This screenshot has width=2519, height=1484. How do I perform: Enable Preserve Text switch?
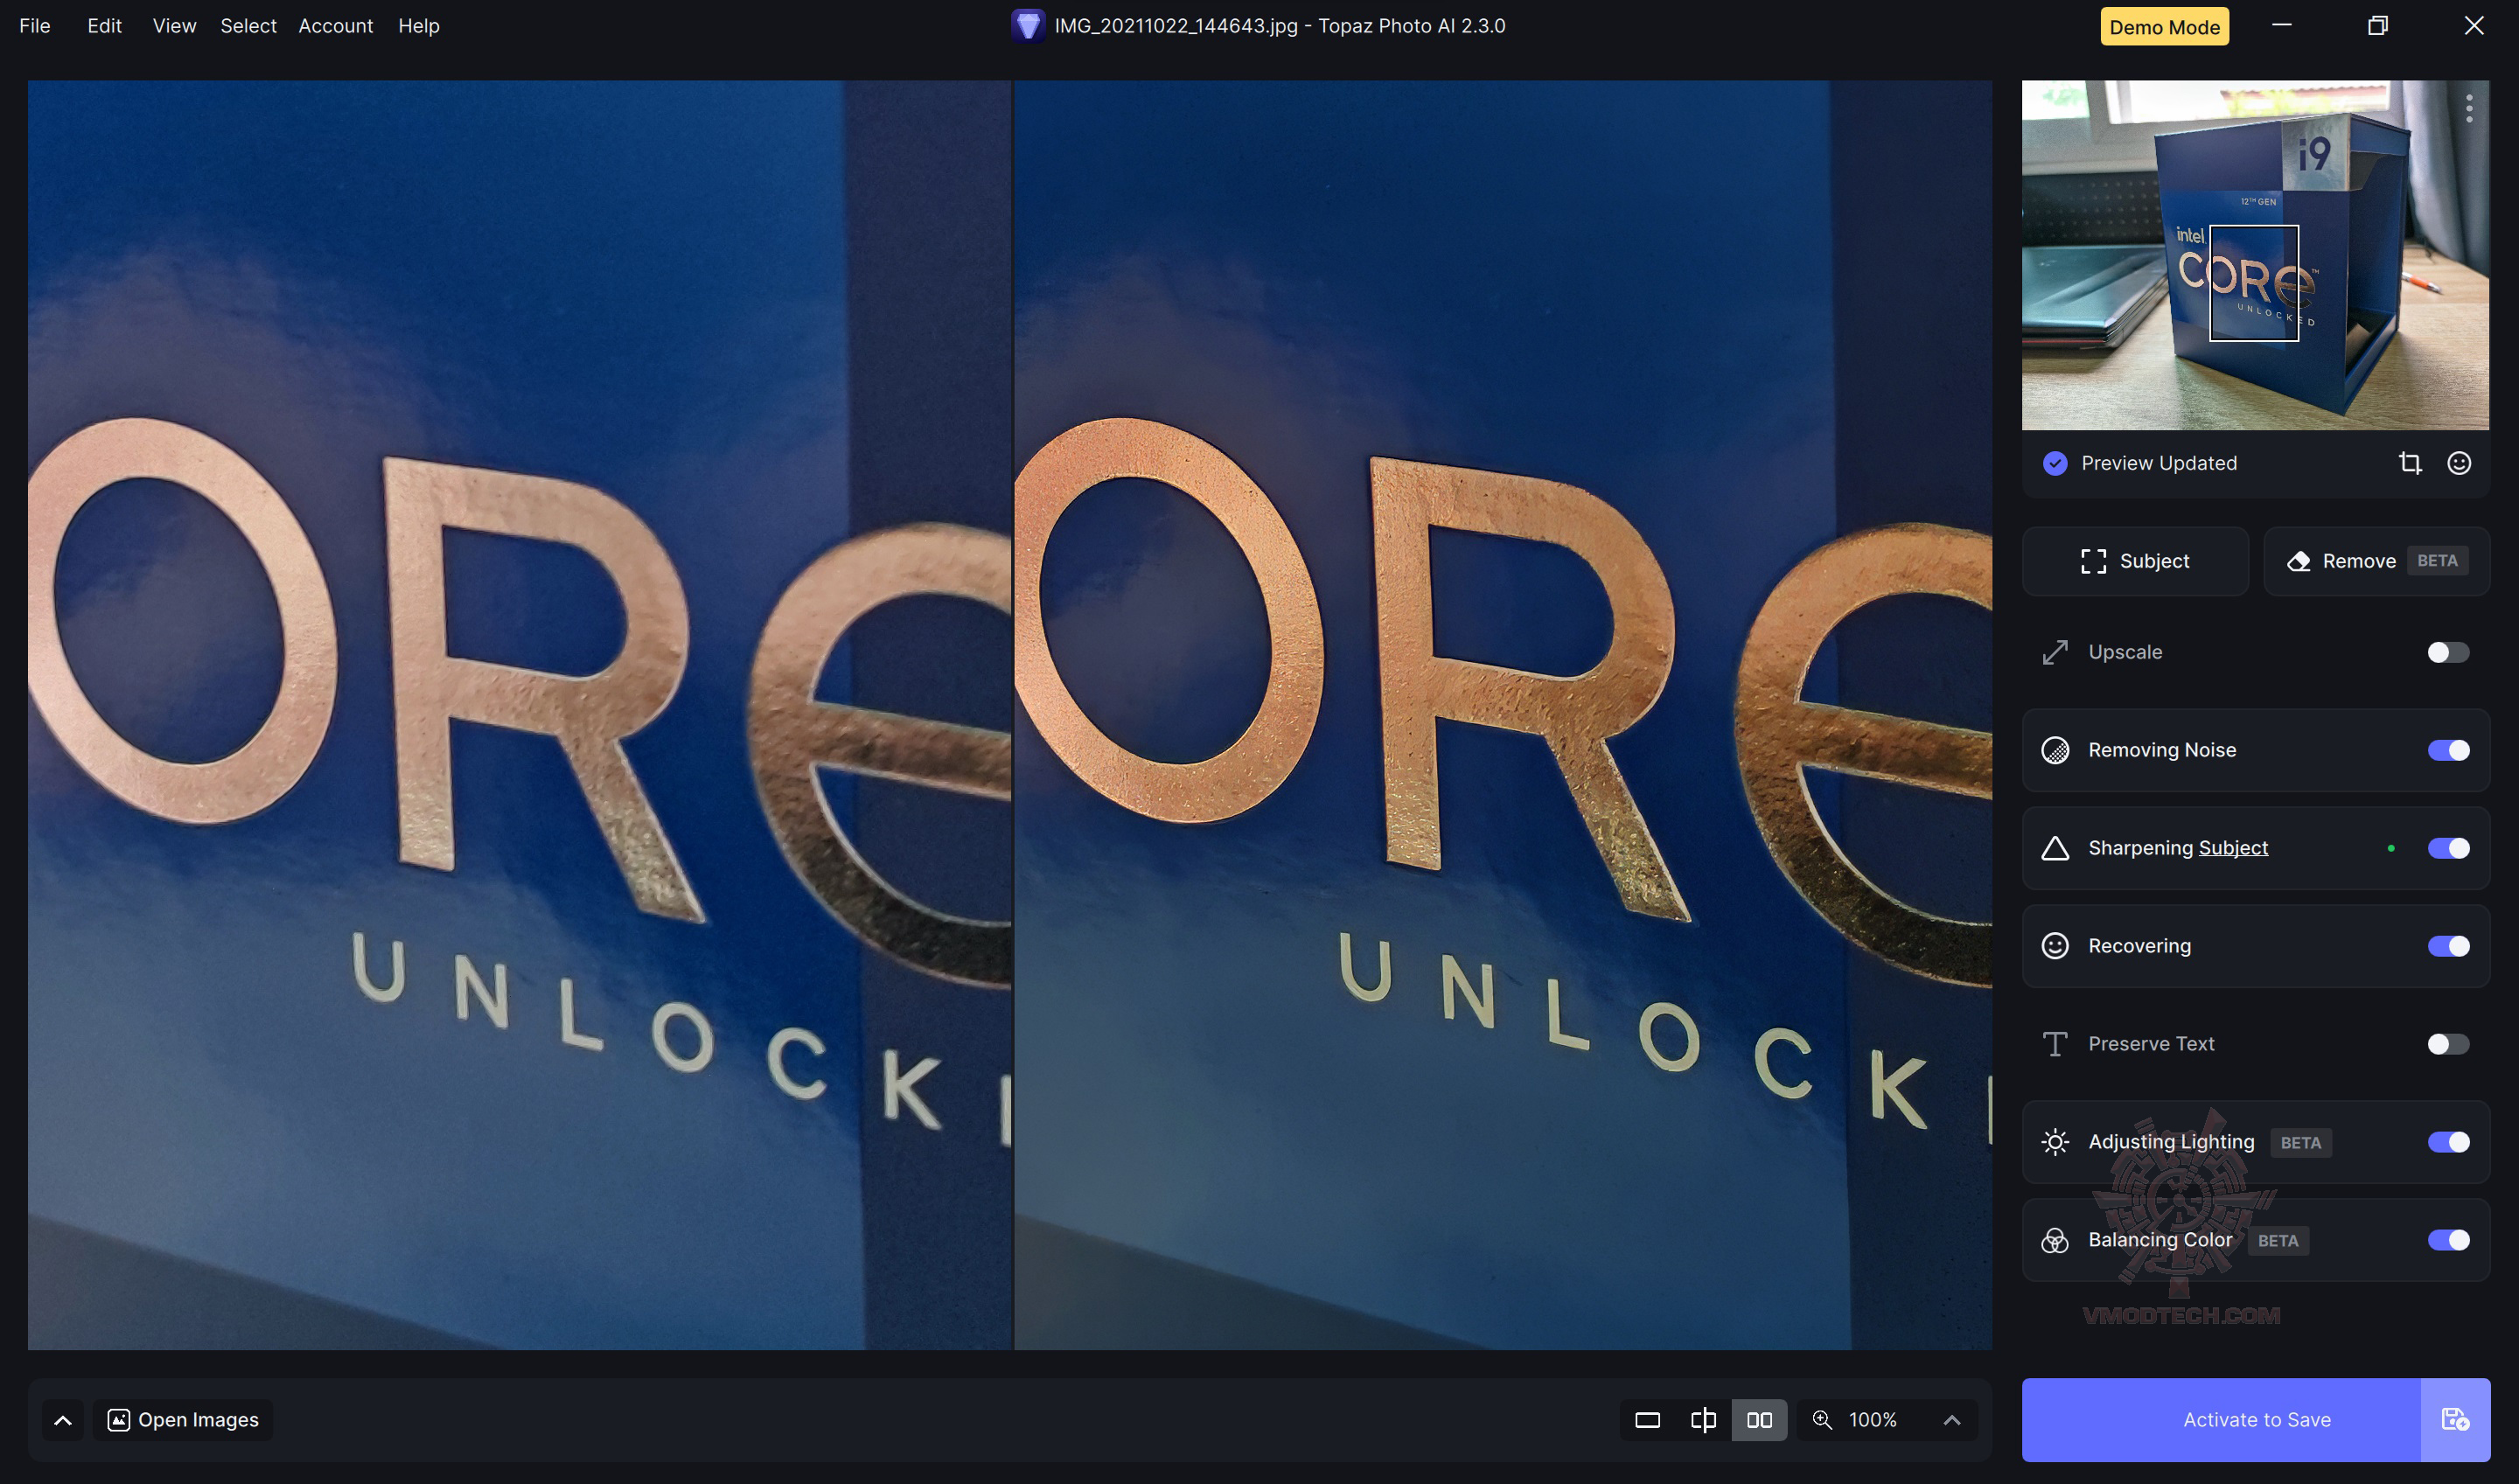click(x=2447, y=1044)
